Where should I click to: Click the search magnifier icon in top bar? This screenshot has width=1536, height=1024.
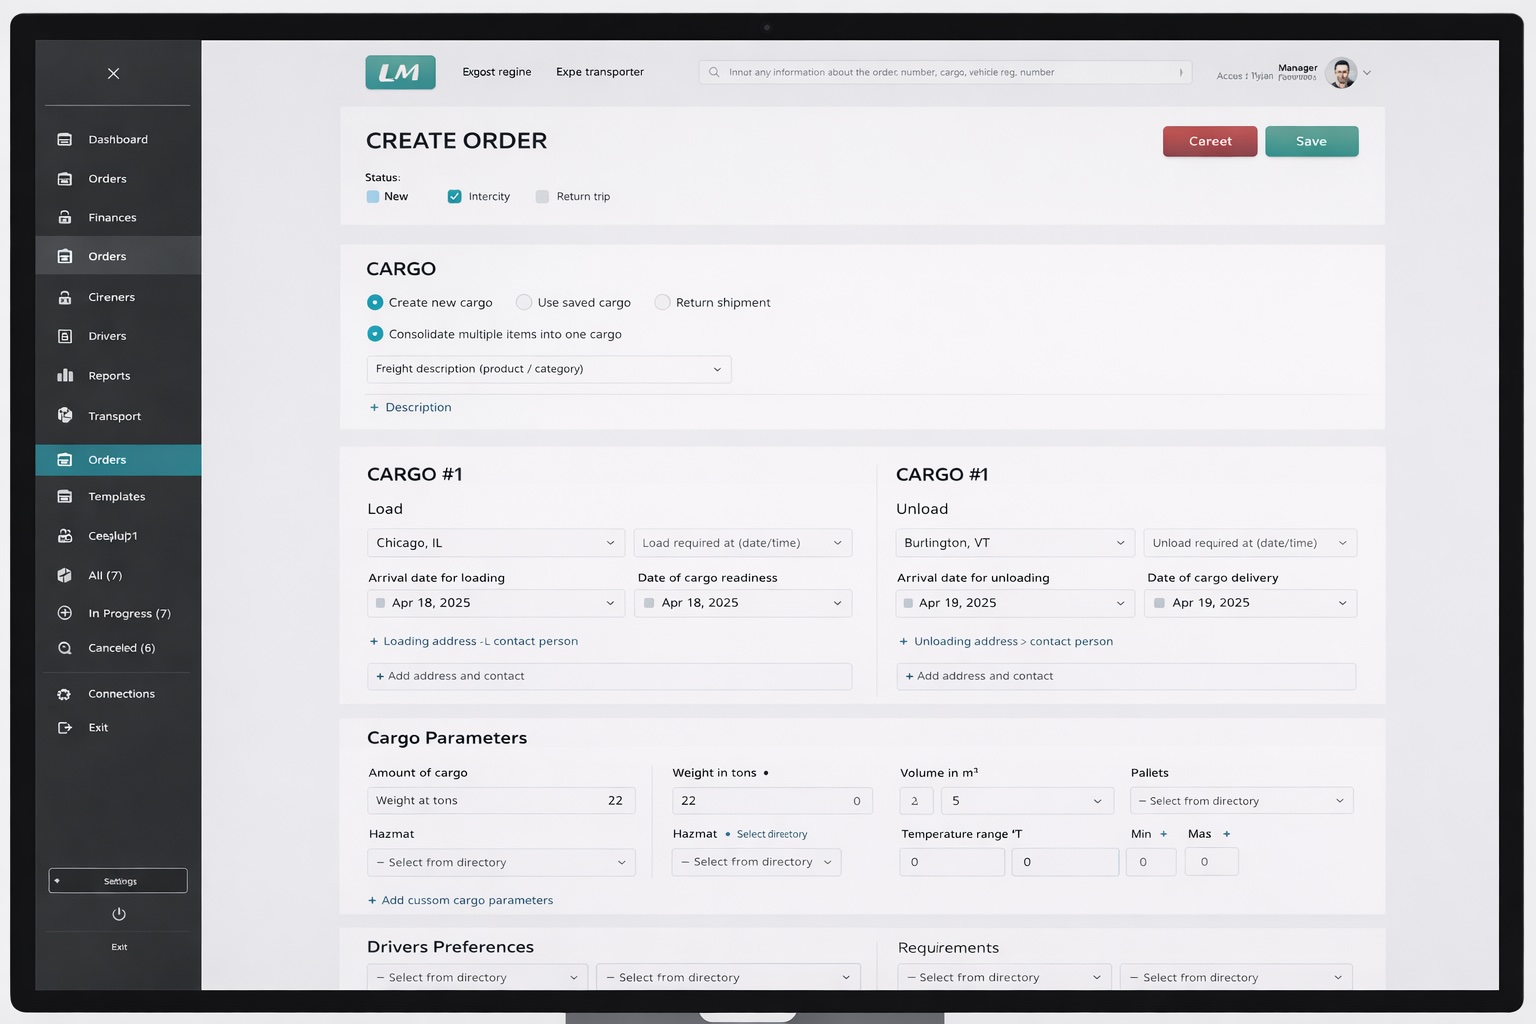coord(713,72)
